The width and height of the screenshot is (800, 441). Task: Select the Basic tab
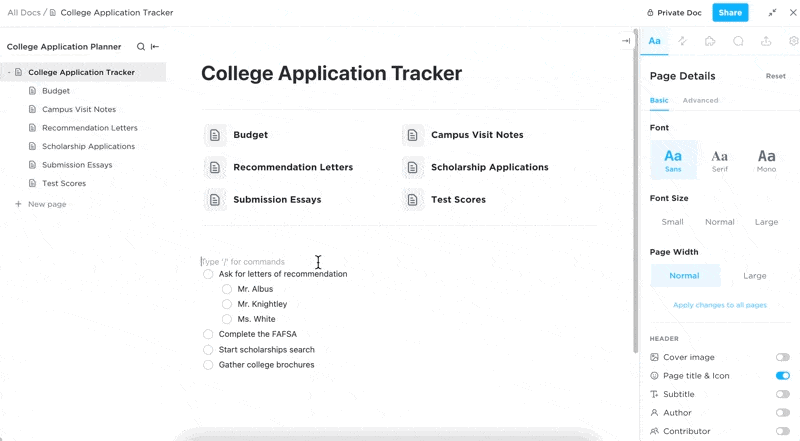point(659,101)
